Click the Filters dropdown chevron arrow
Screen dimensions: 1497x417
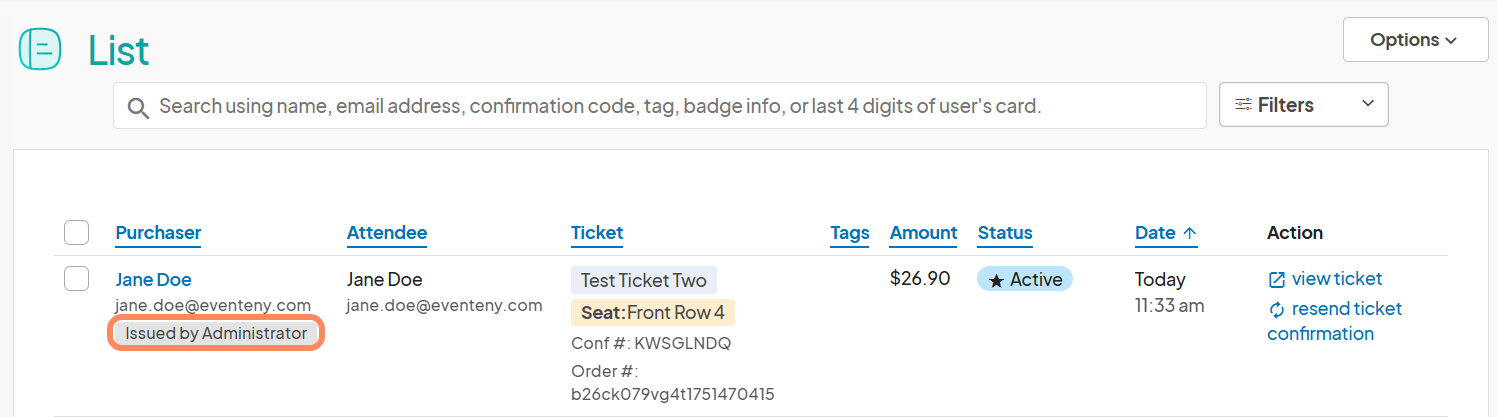(x=1368, y=105)
